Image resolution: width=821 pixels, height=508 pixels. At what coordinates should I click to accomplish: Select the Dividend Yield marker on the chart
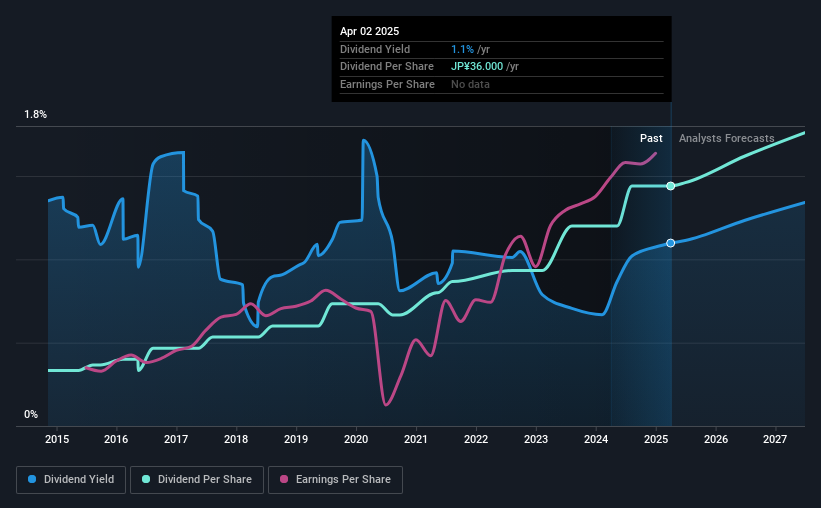click(671, 243)
